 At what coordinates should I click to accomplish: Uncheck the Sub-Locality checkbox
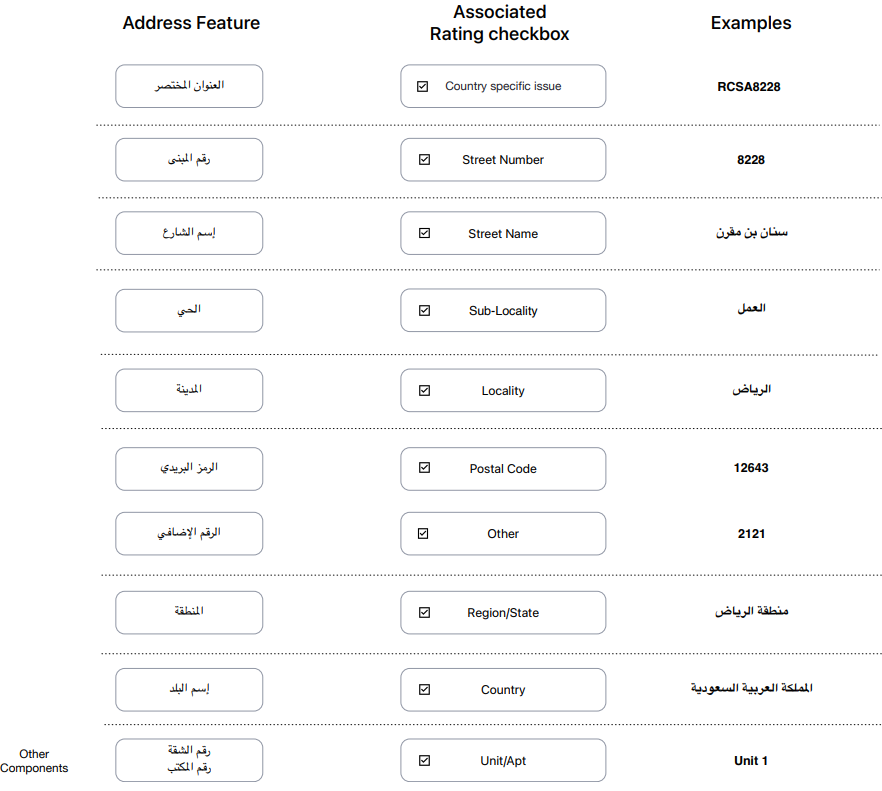pos(425,311)
